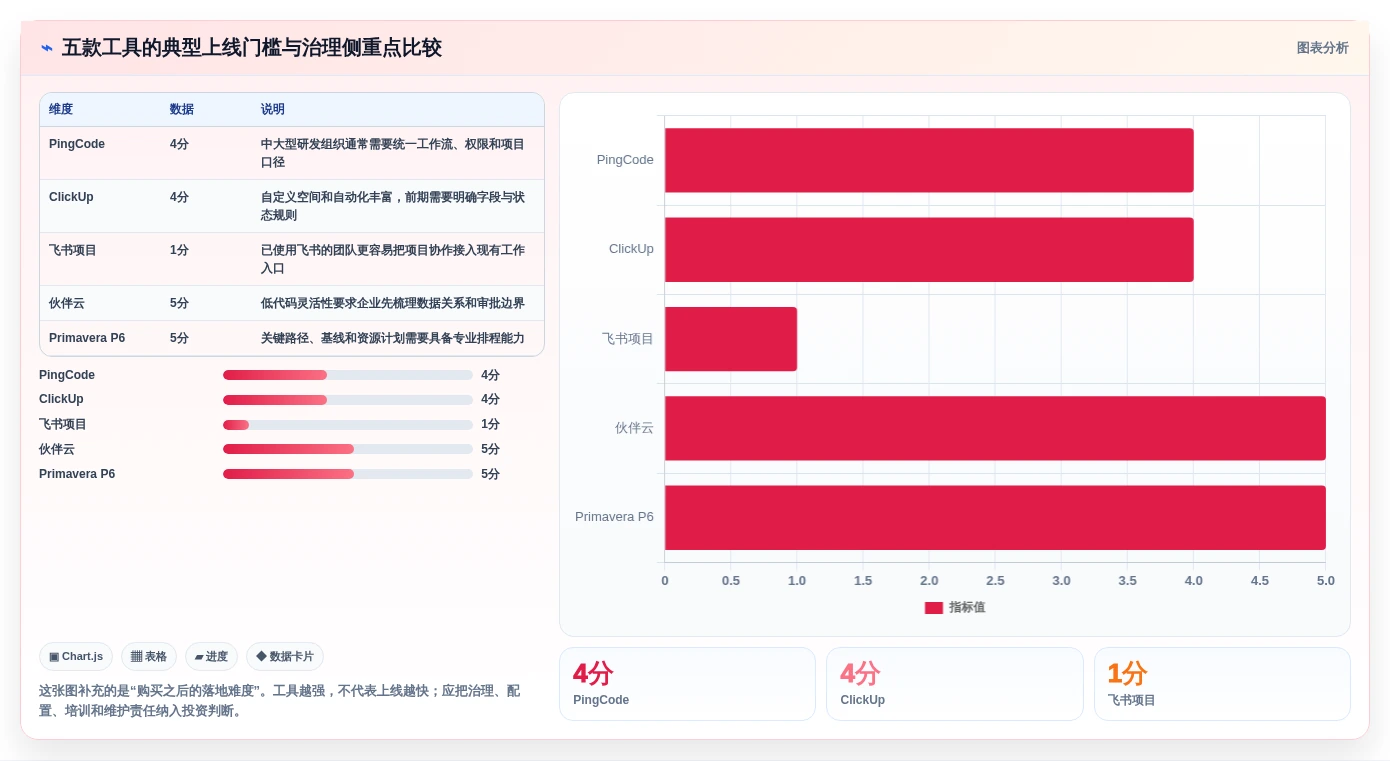1390x761 pixels.
Task: Click the 飞书项目 bar in the chart
Action: (731, 339)
